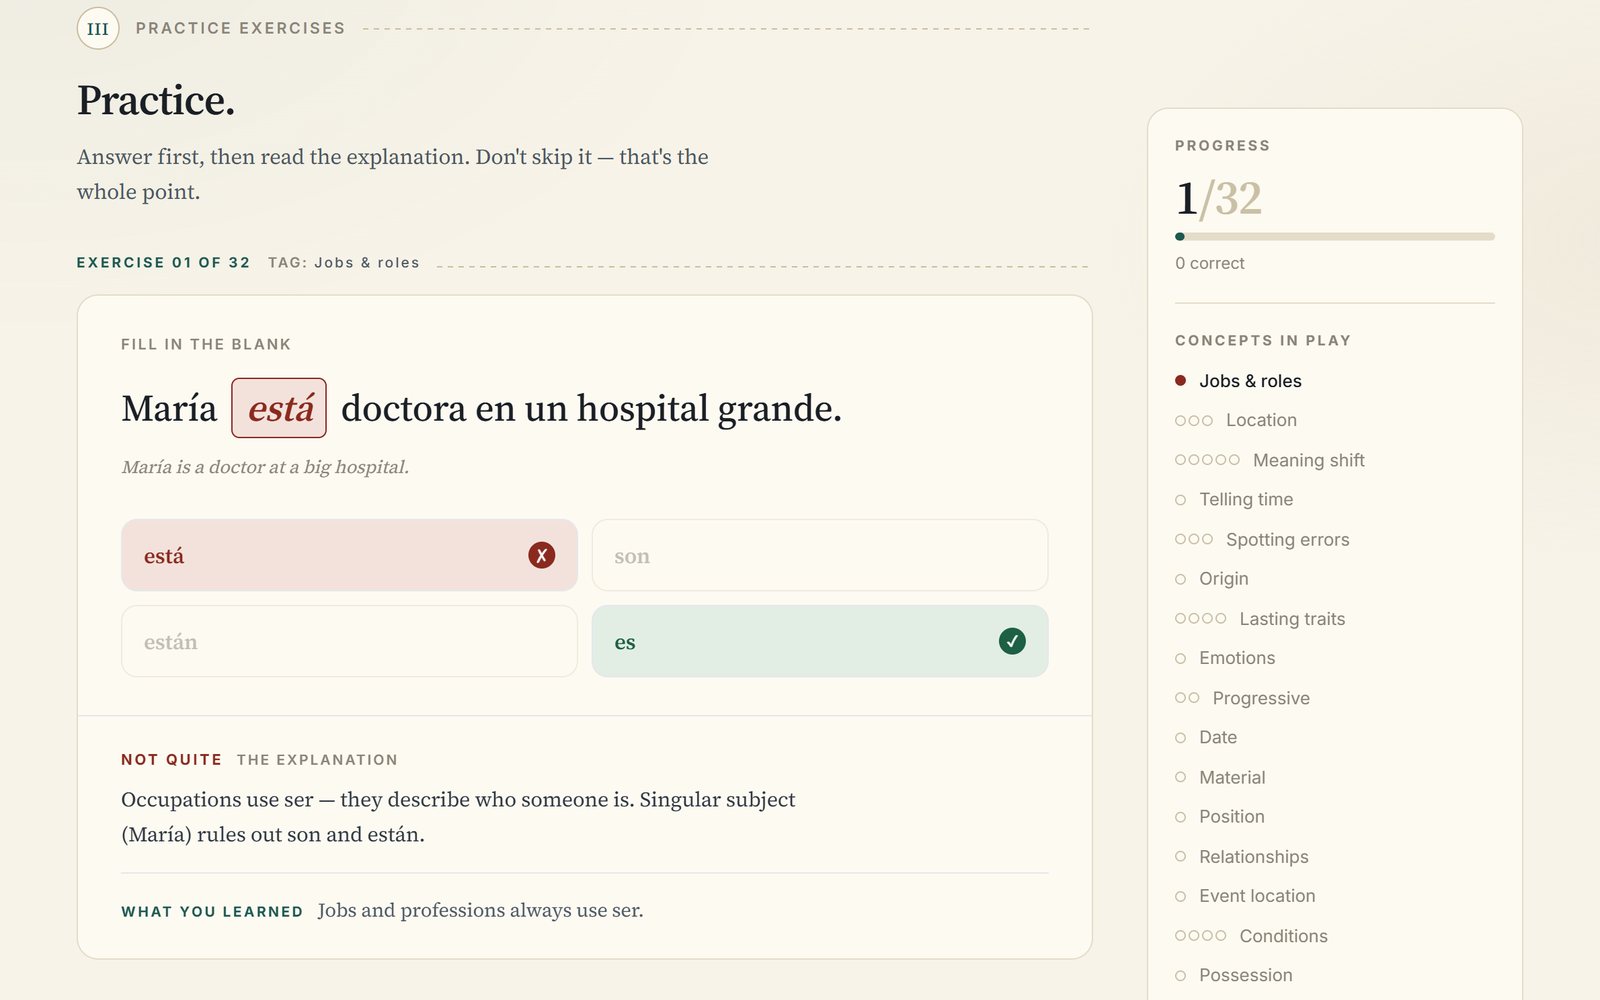1600x1000 pixels.
Task: Click the 'CONCEPTS IN PLAY' heading
Action: click(1263, 340)
